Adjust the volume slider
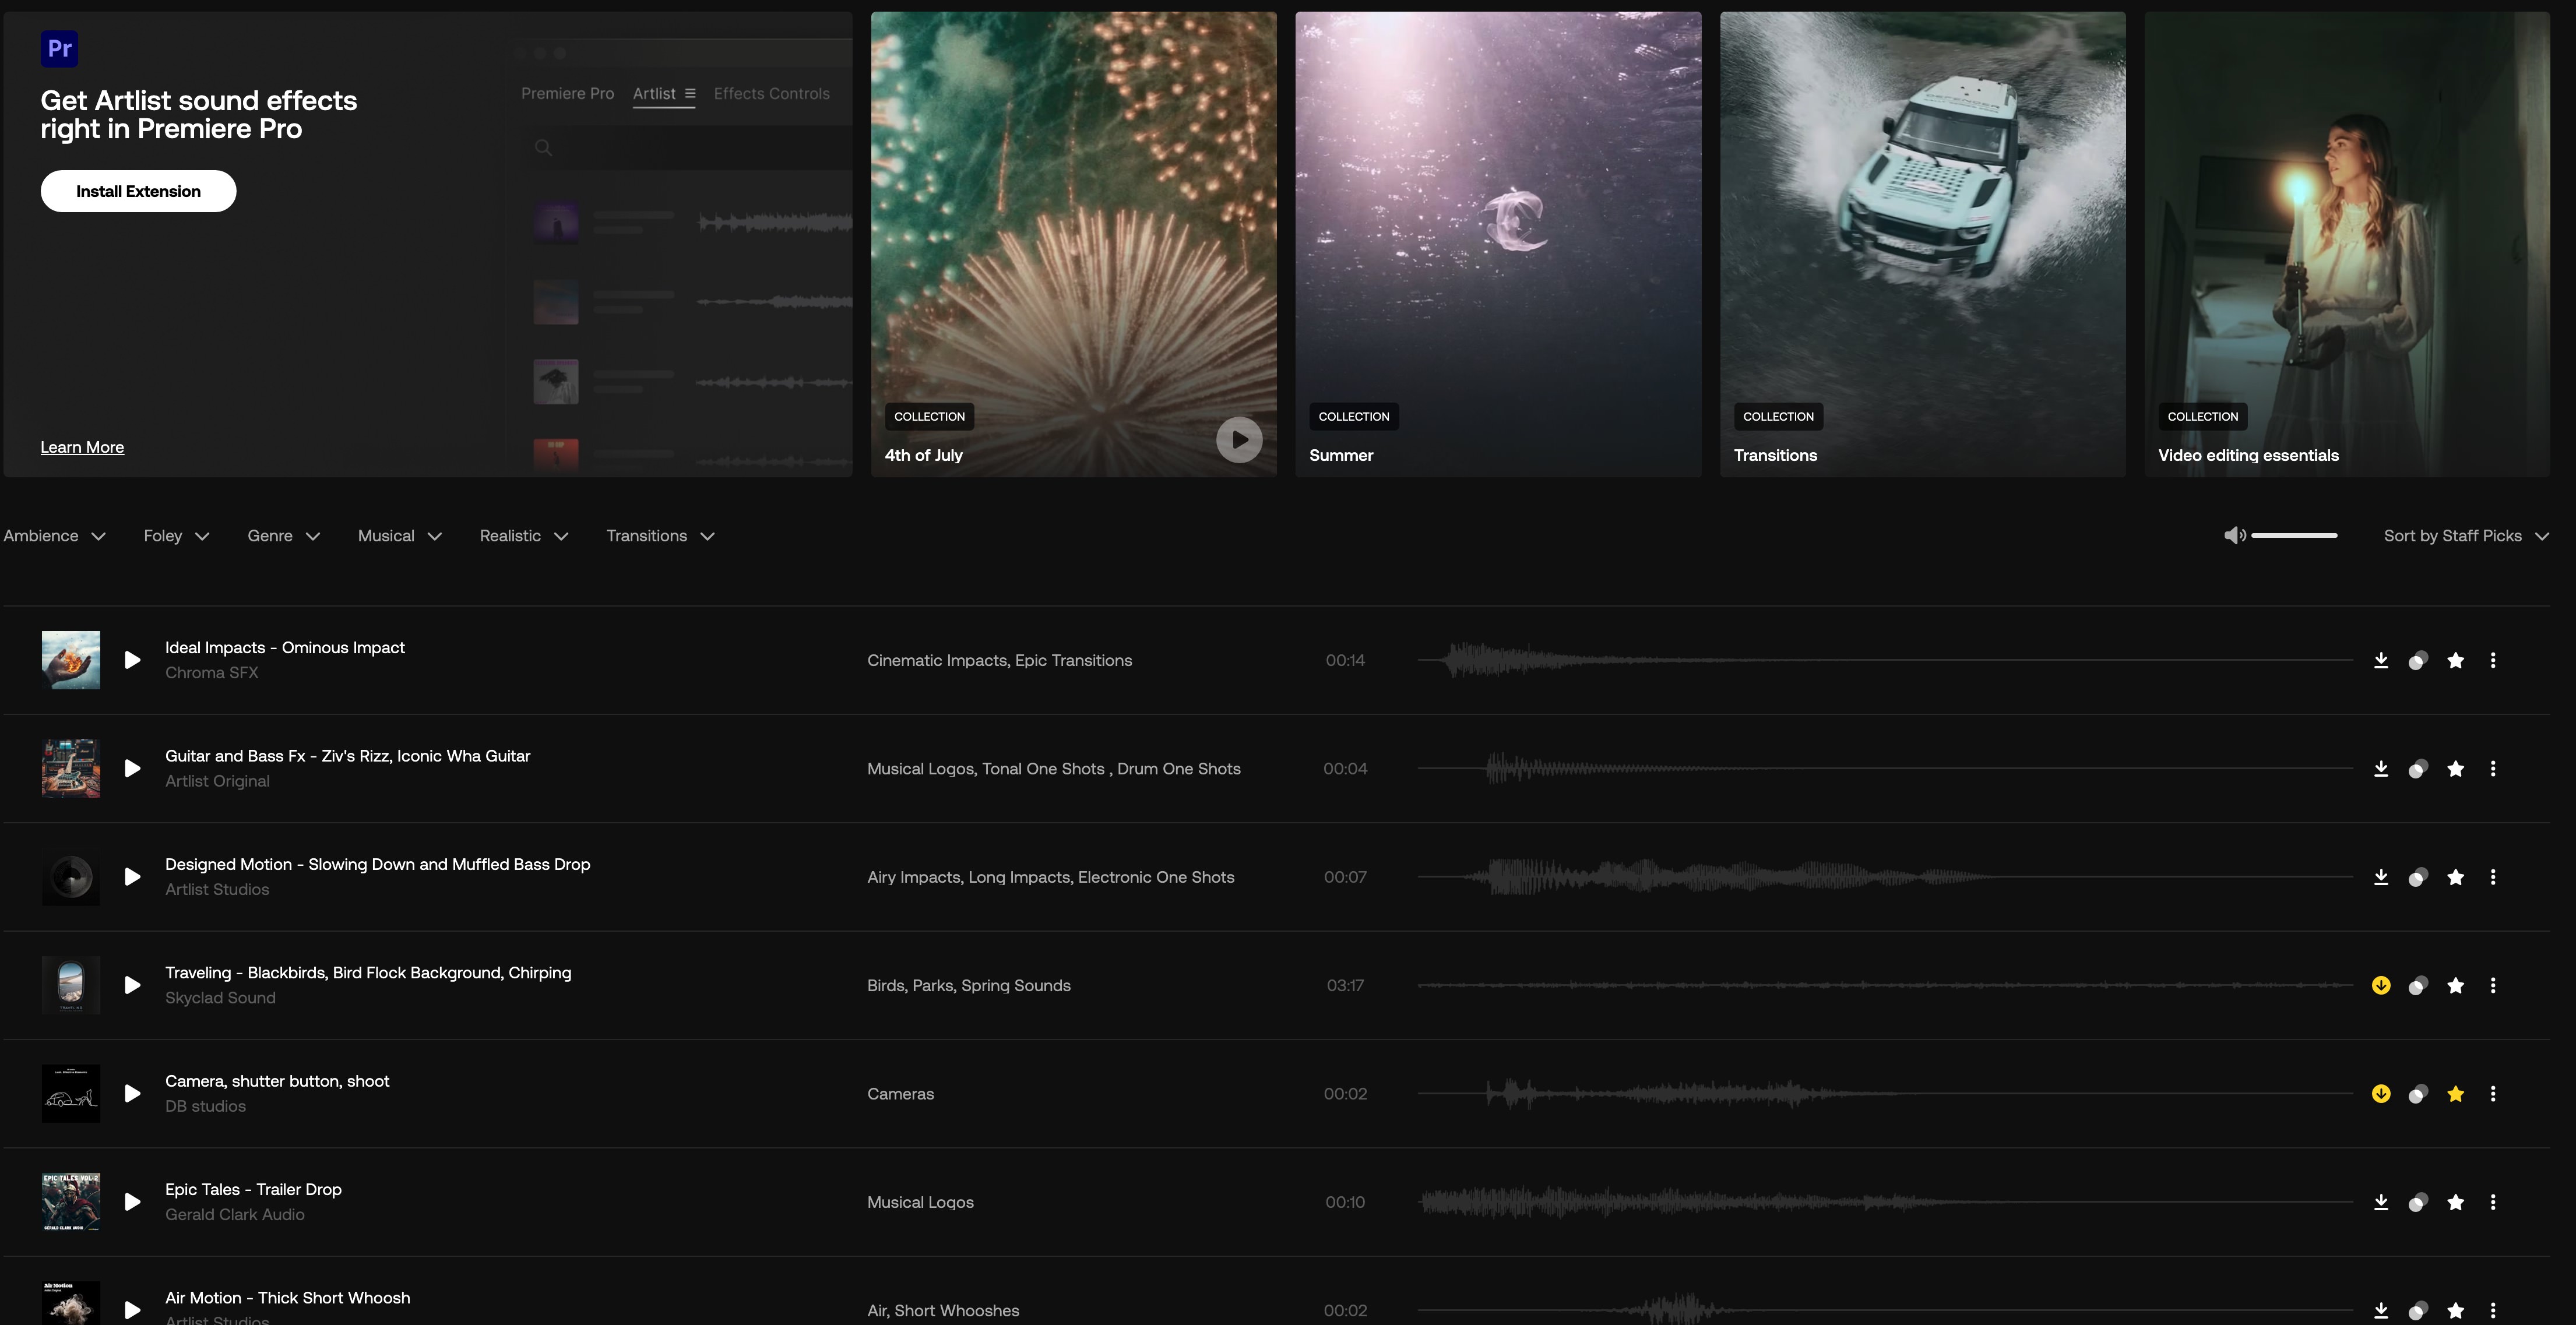2576x1325 pixels. (2294, 536)
